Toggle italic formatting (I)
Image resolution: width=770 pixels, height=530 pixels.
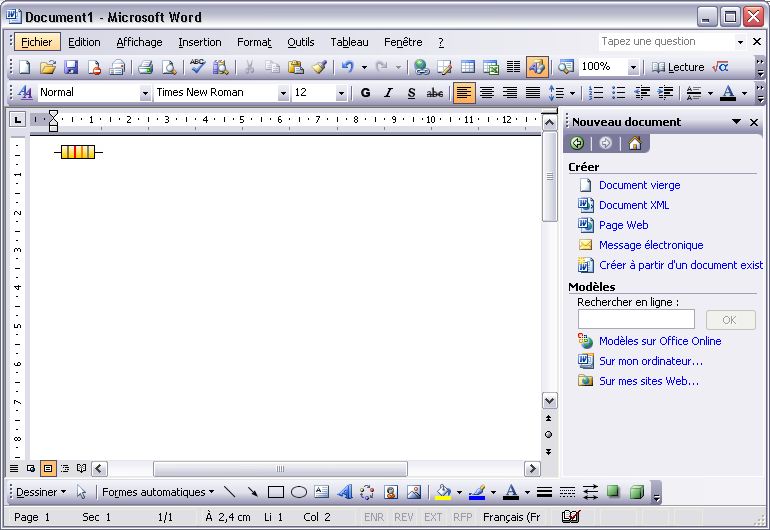388,92
